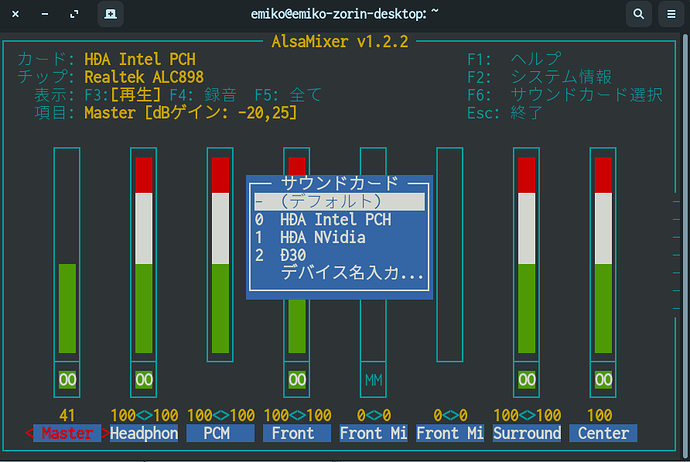Select the Surround channel label

(x=527, y=433)
